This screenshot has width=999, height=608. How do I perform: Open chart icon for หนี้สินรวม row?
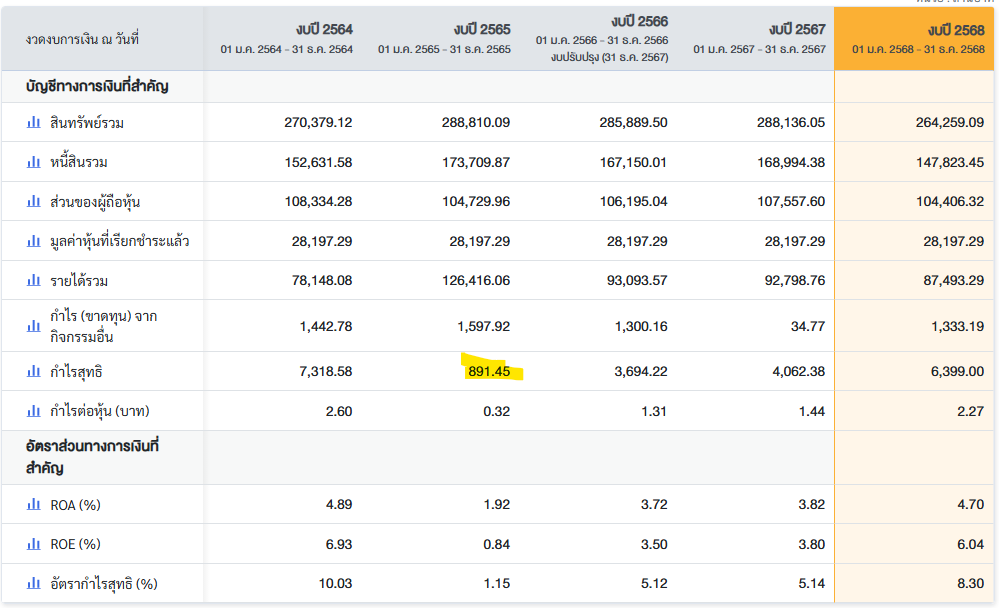(x=34, y=162)
